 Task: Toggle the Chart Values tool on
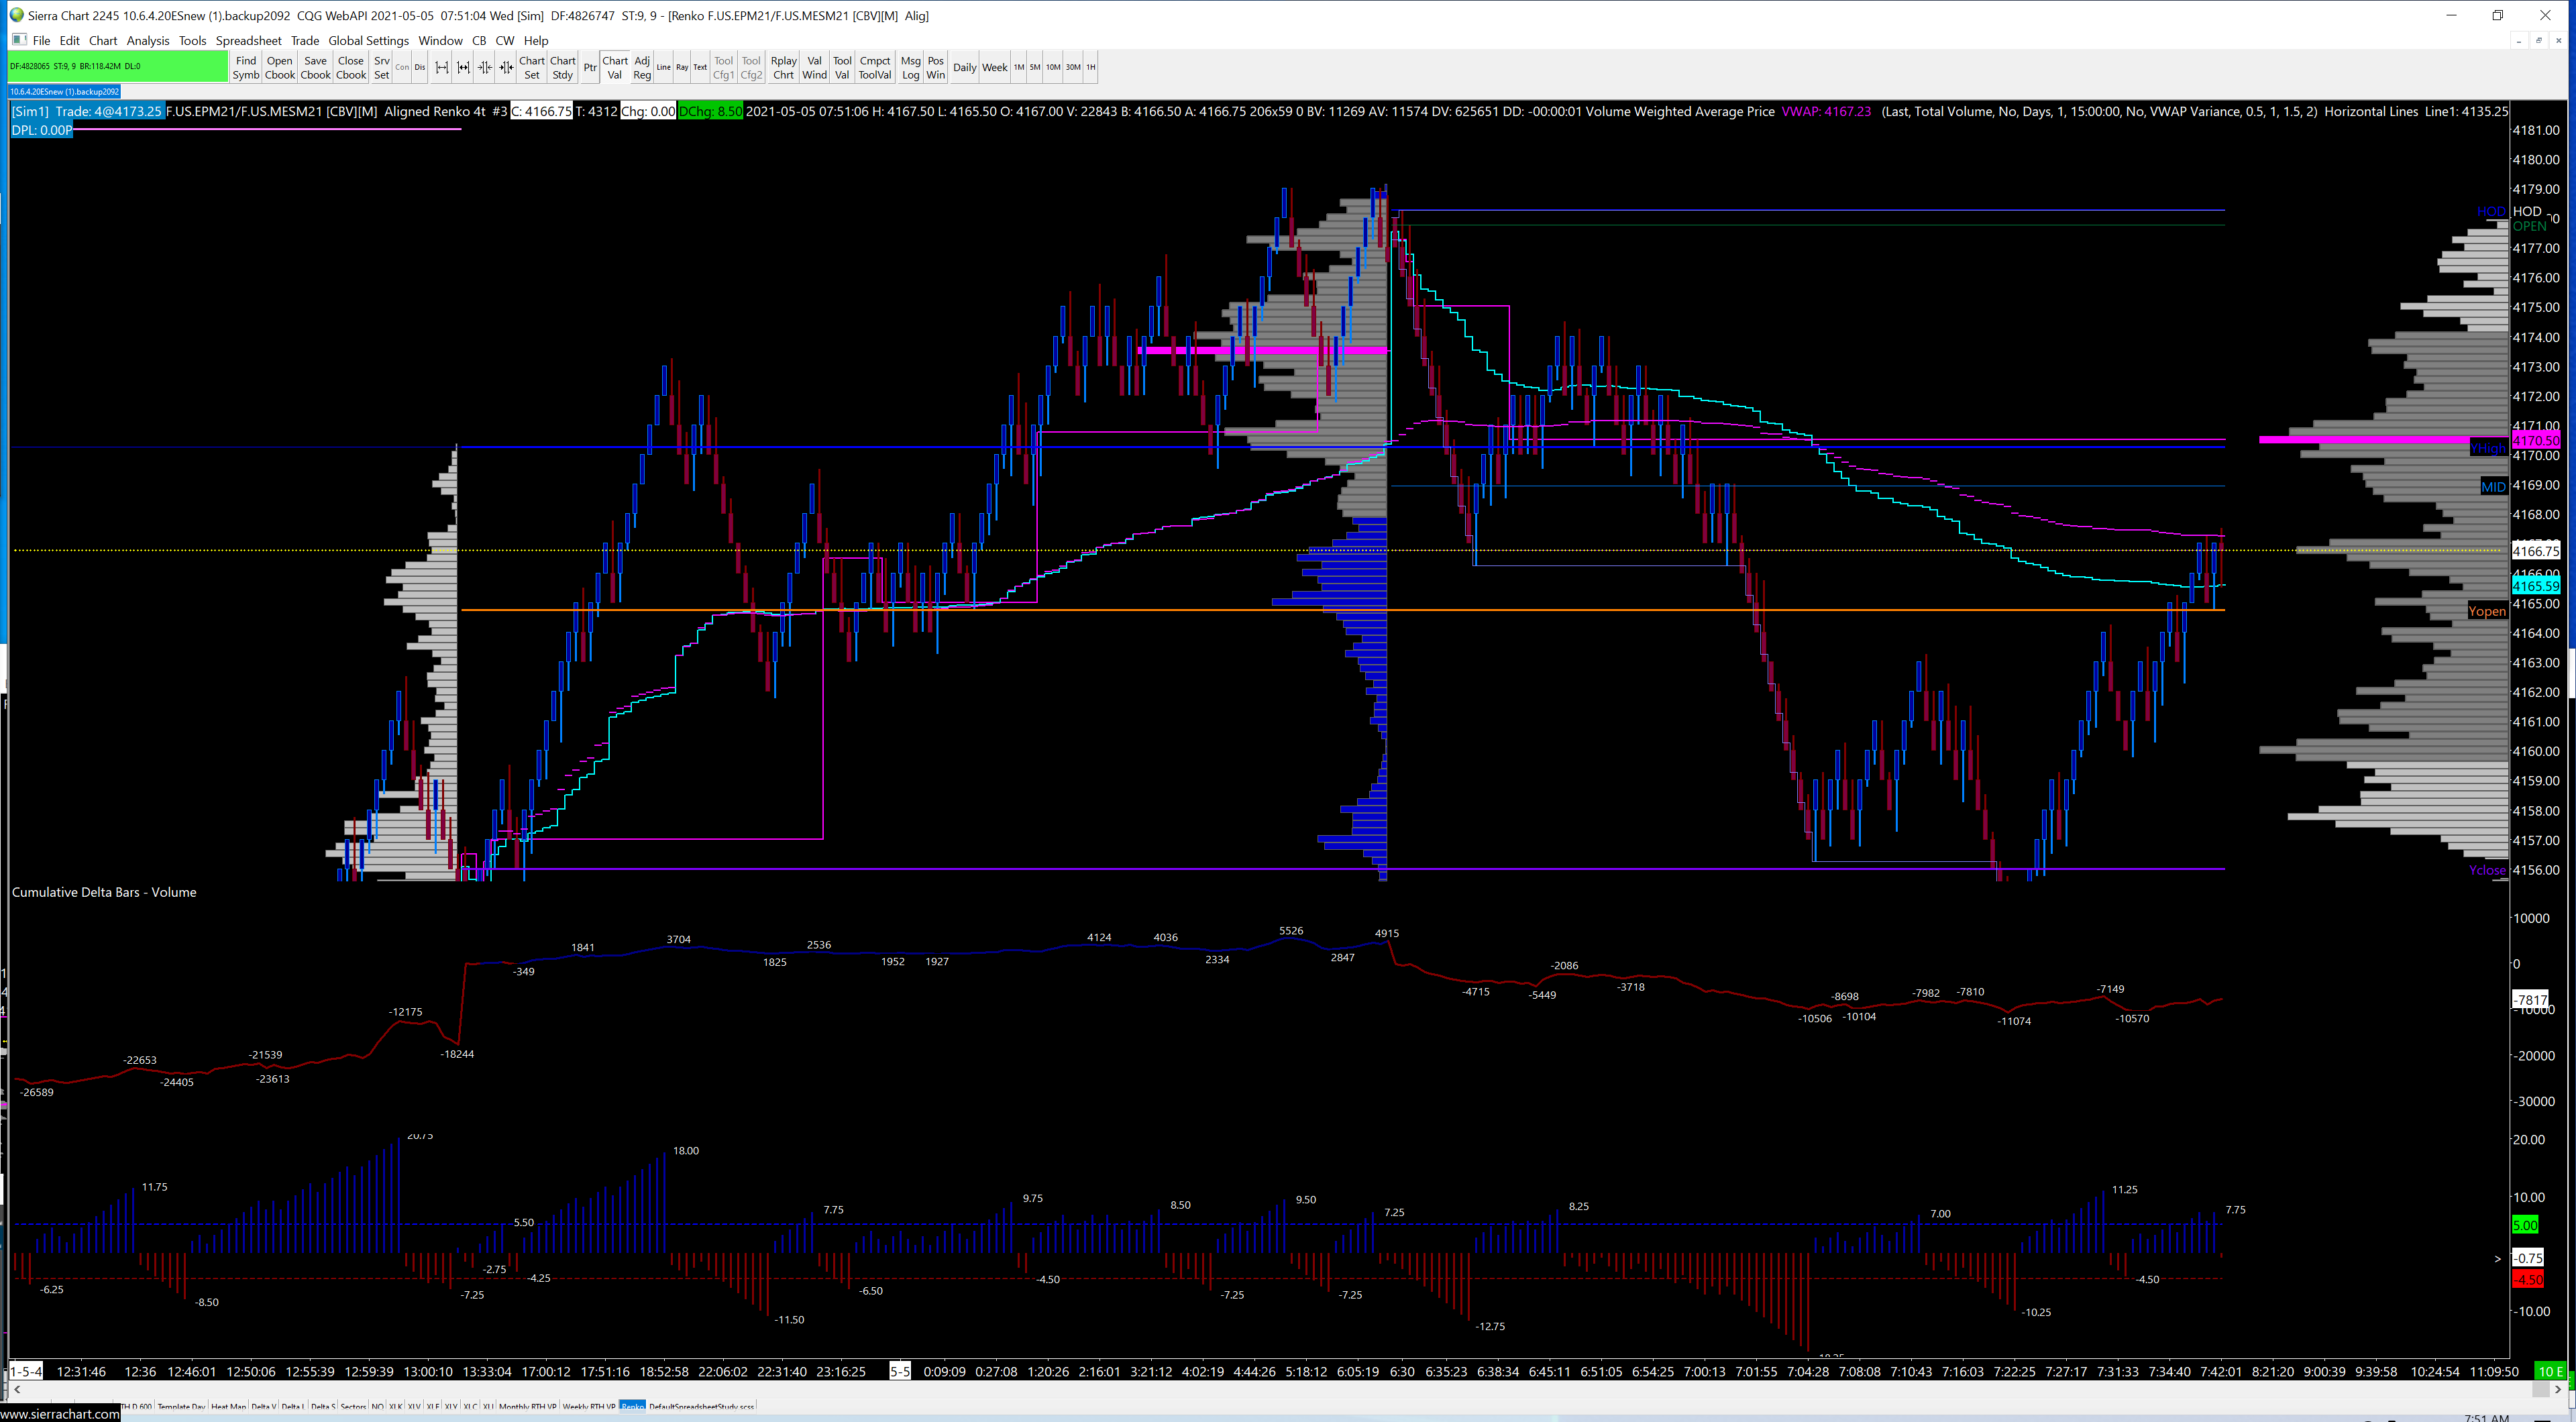tap(614, 67)
